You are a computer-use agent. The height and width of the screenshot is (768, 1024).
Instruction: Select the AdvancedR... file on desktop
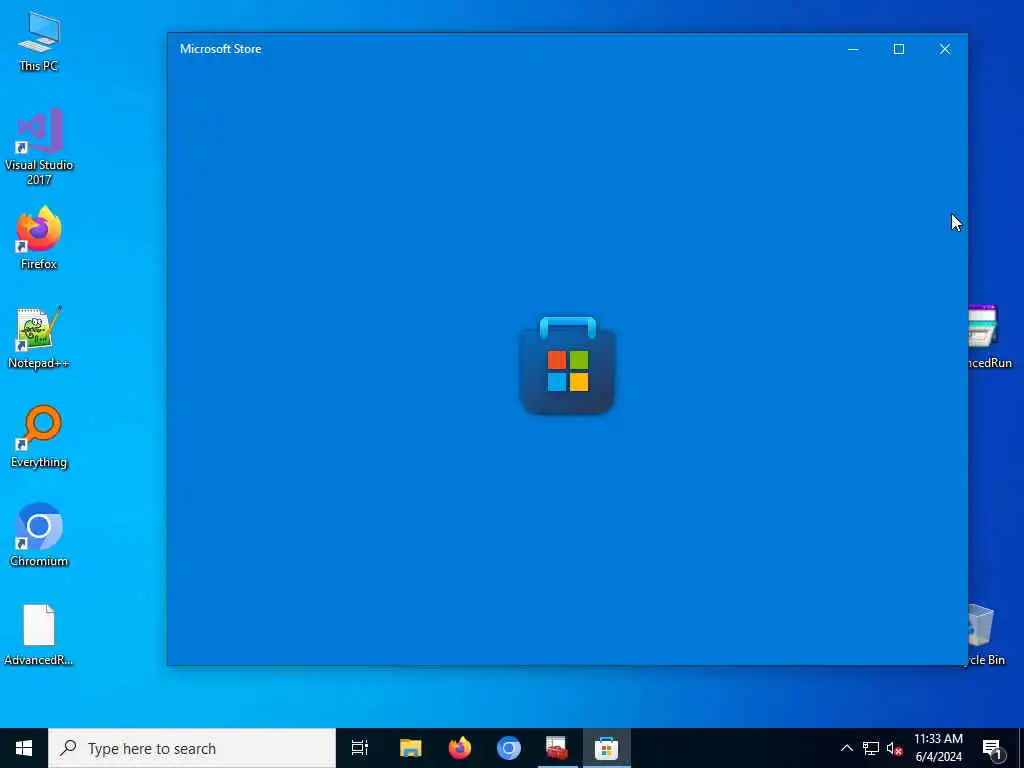click(39, 634)
